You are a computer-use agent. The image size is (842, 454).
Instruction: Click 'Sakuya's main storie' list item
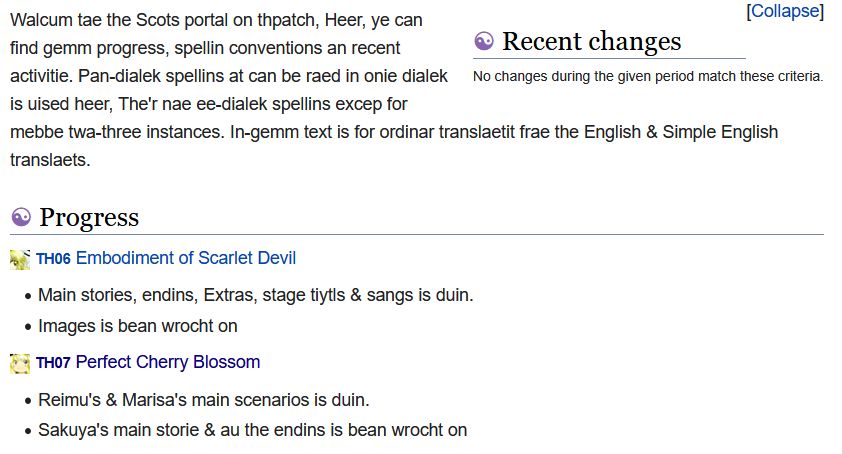tap(252, 430)
